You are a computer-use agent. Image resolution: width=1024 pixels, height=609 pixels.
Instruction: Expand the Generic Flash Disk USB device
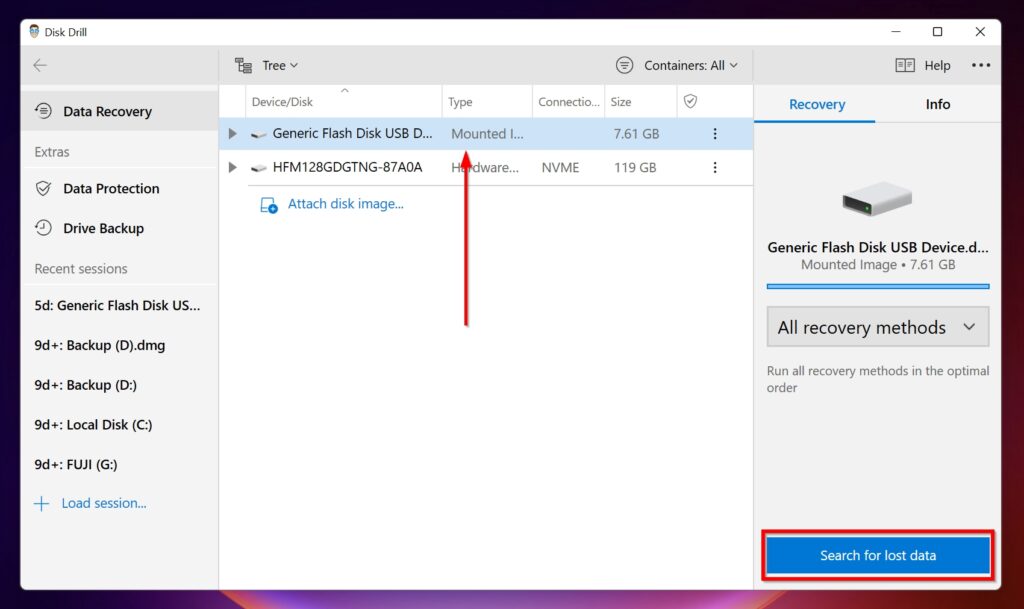[x=233, y=133]
